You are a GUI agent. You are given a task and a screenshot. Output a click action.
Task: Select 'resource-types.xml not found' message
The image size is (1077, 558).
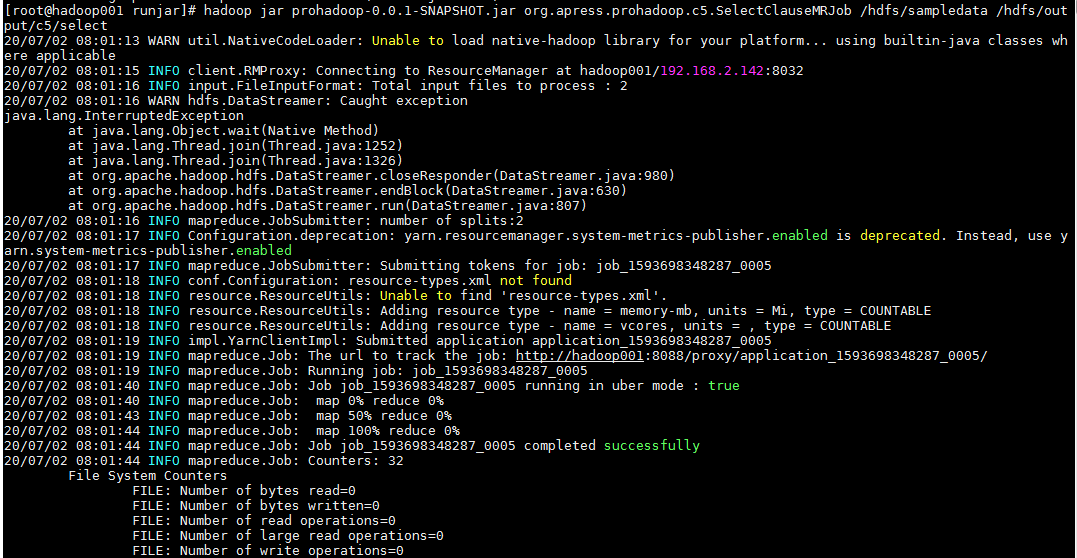click(x=460, y=280)
